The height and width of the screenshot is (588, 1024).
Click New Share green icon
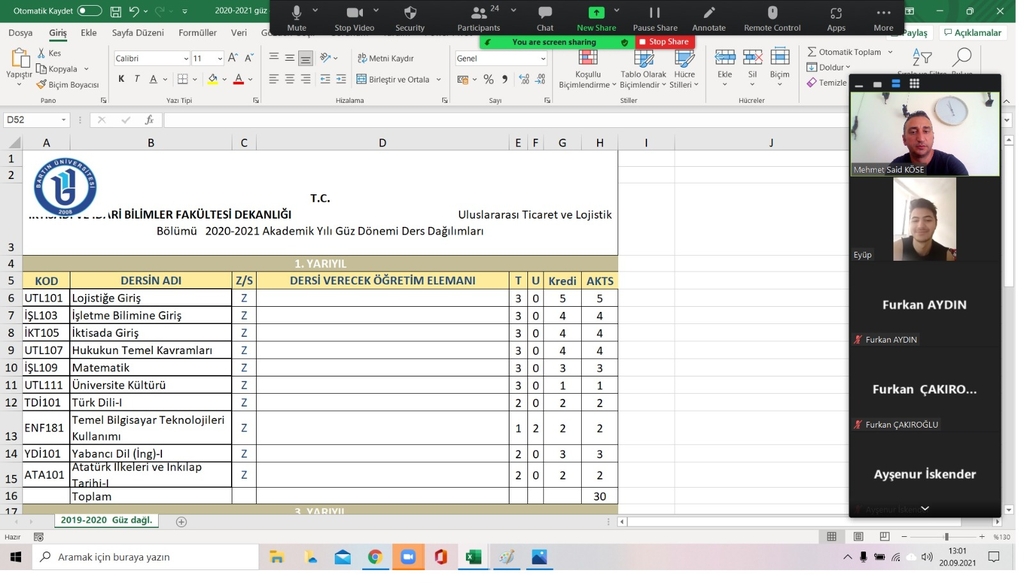click(596, 12)
